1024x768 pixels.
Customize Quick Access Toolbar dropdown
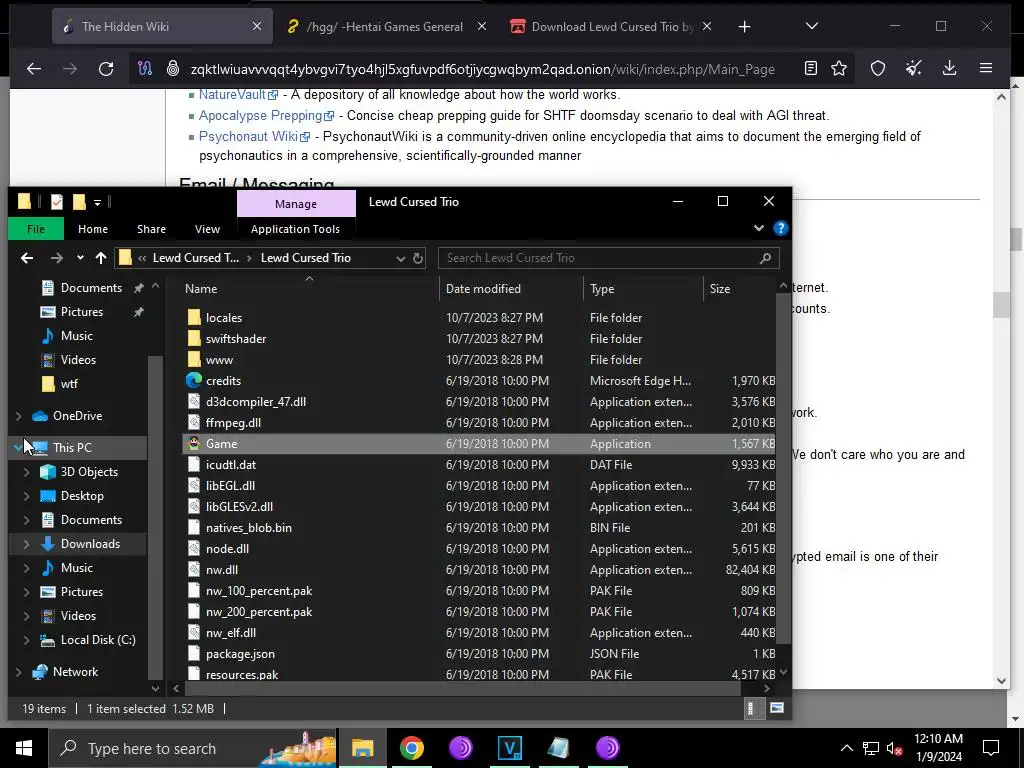(x=97, y=202)
